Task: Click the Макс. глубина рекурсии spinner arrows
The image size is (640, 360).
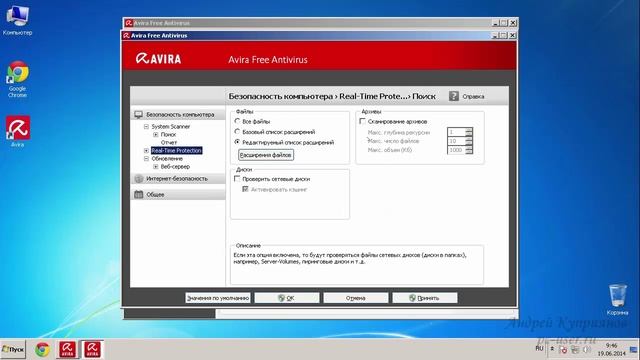Action: [469, 132]
